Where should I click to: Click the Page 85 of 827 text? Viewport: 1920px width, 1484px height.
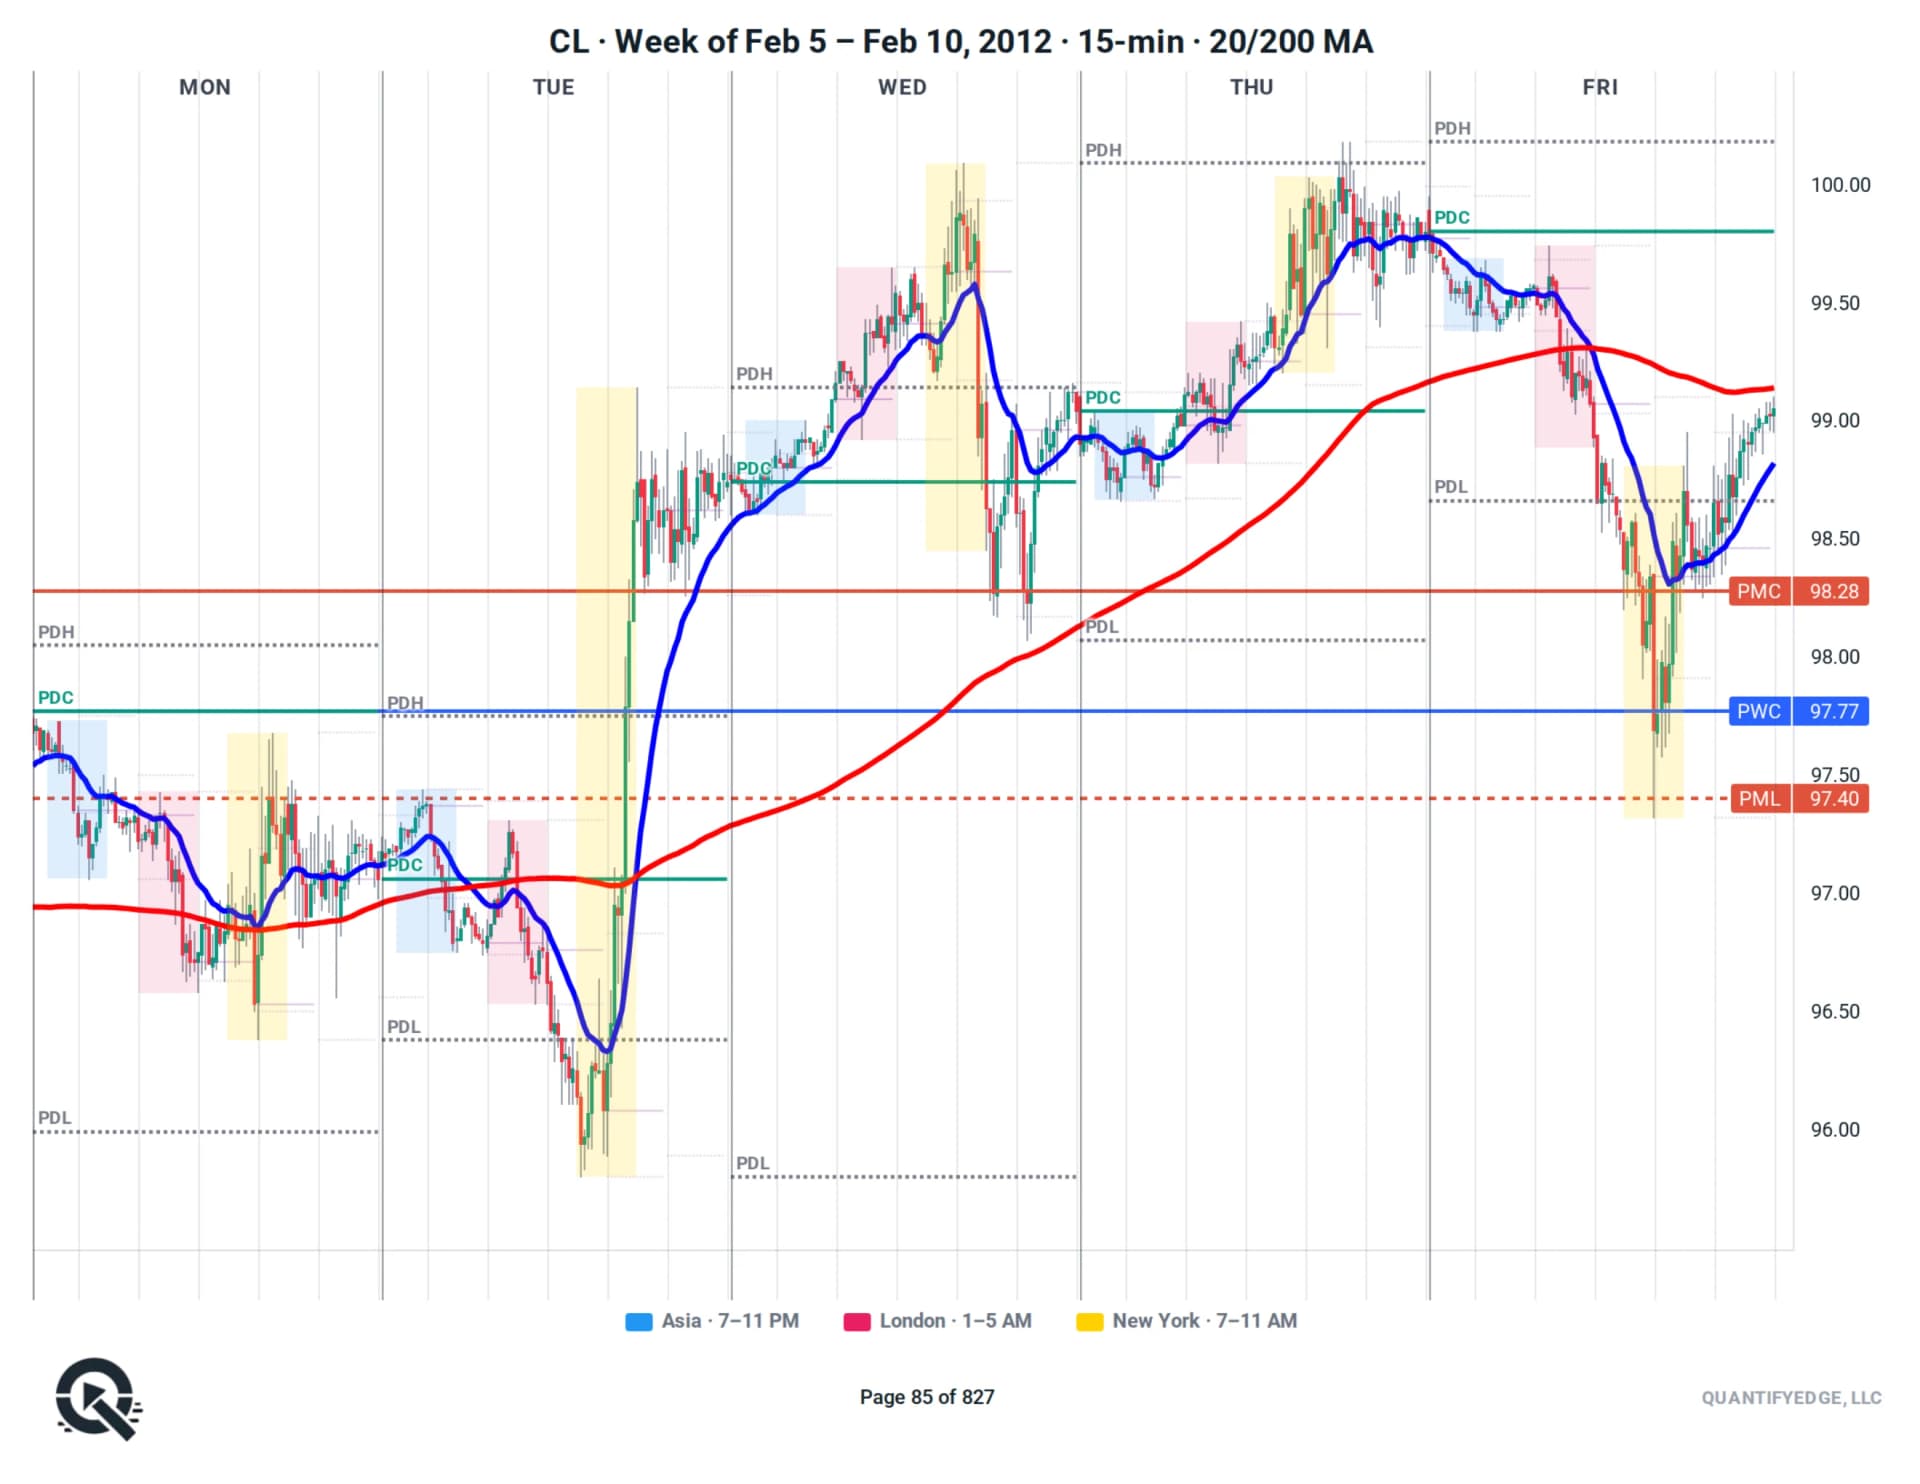[927, 1397]
